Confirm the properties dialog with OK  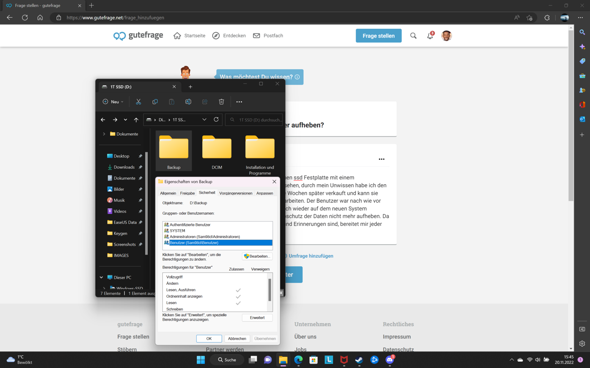coord(209,338)
